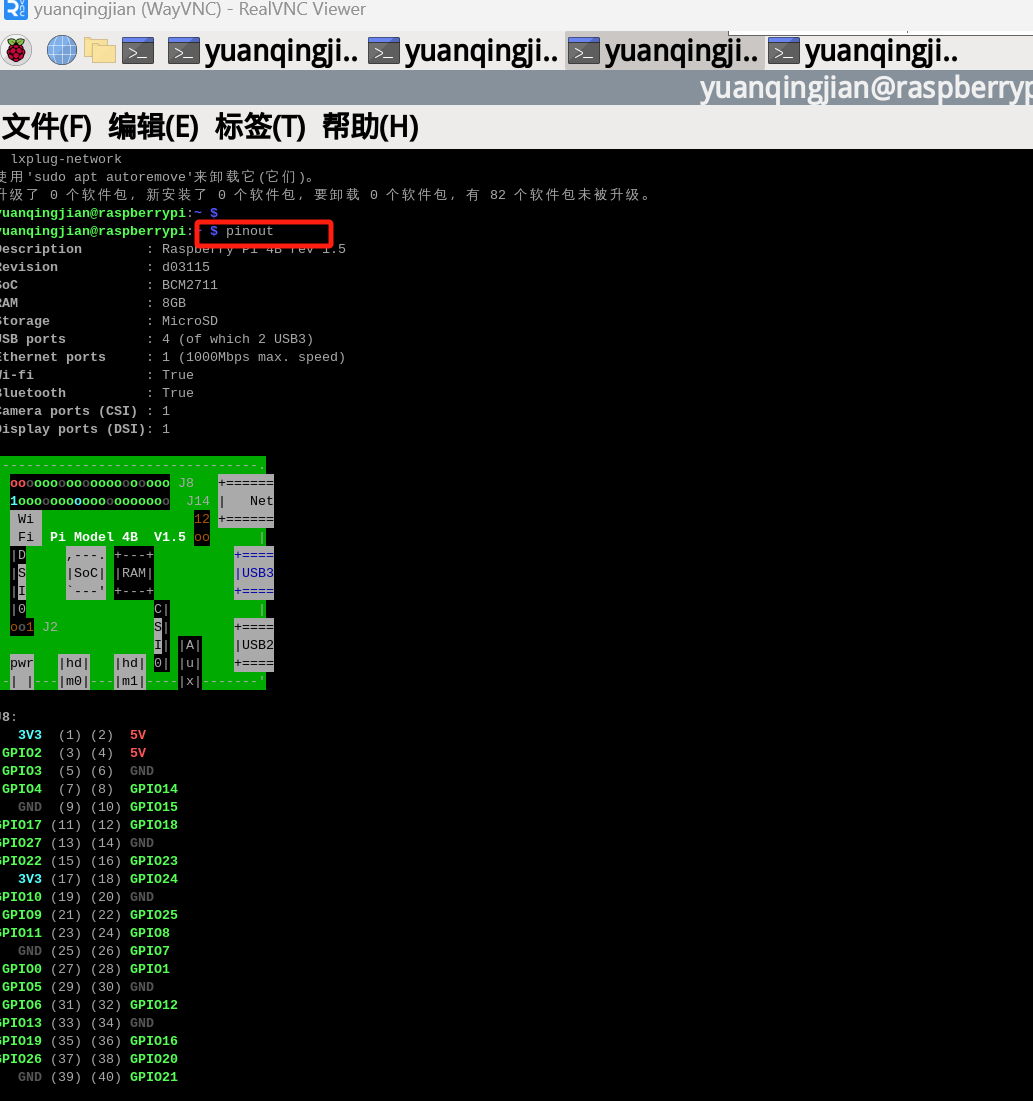Click the GND label at pin (39)
This screenshot has height=1101, width=1033.
[x=29, y=1077]
